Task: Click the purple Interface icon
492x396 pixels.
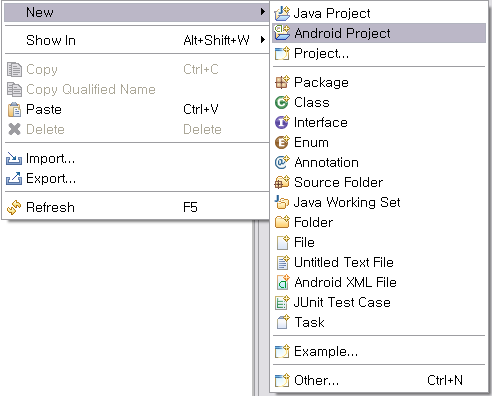Action: [282, 122]
